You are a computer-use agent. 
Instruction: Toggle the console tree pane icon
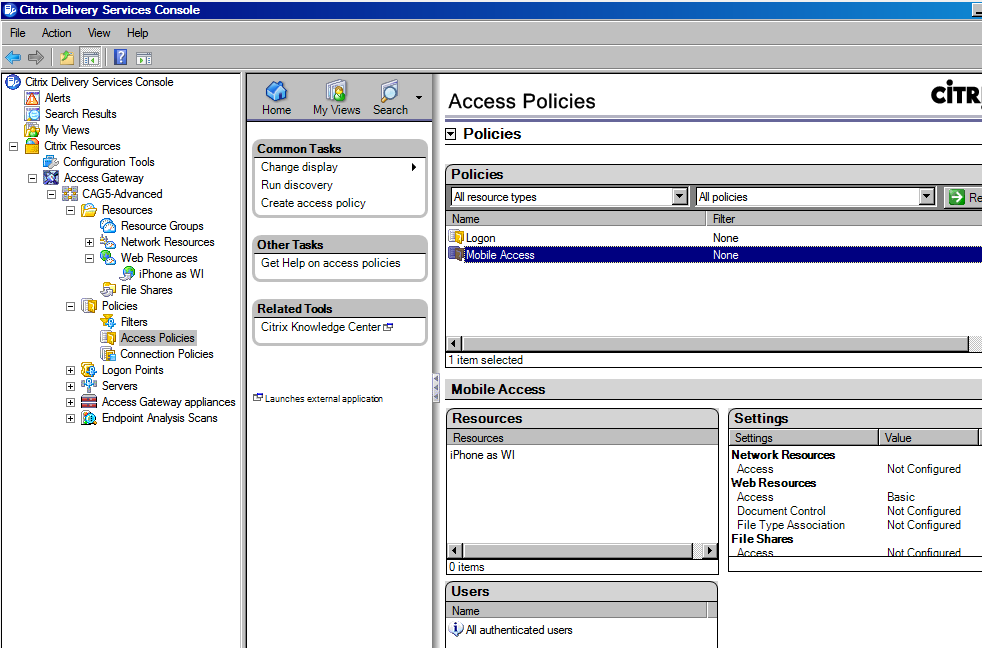pyautogui.click(x=90, y=58)
